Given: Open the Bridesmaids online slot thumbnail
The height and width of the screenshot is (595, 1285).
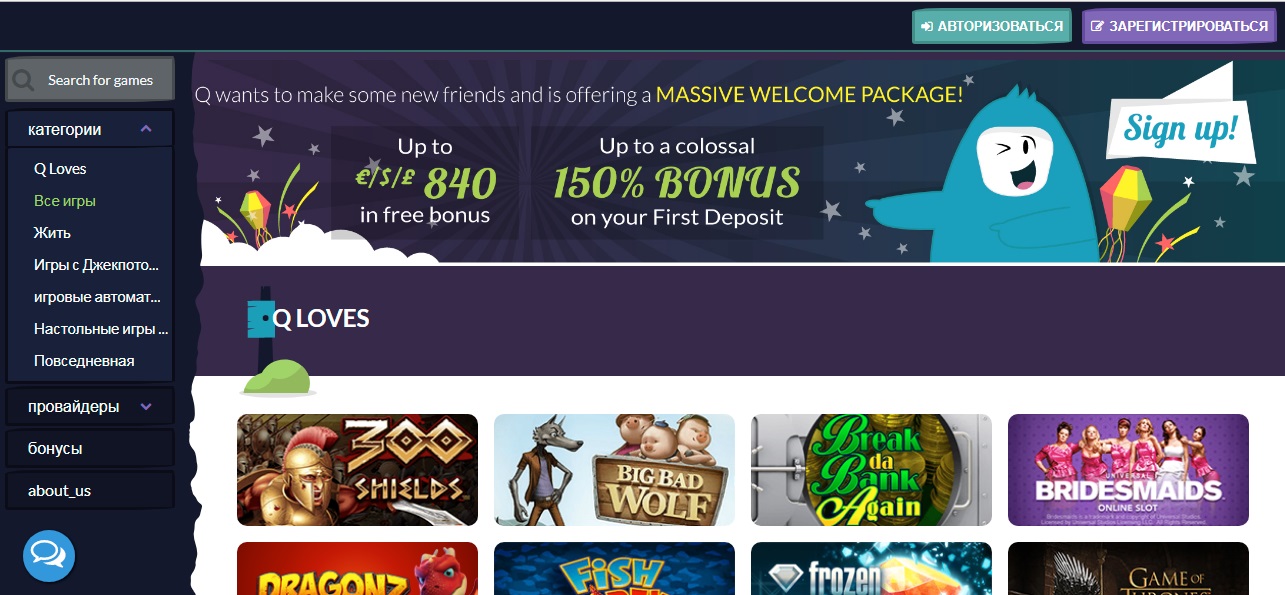Looking at the screenshot, I should (x=1128, y=470).
